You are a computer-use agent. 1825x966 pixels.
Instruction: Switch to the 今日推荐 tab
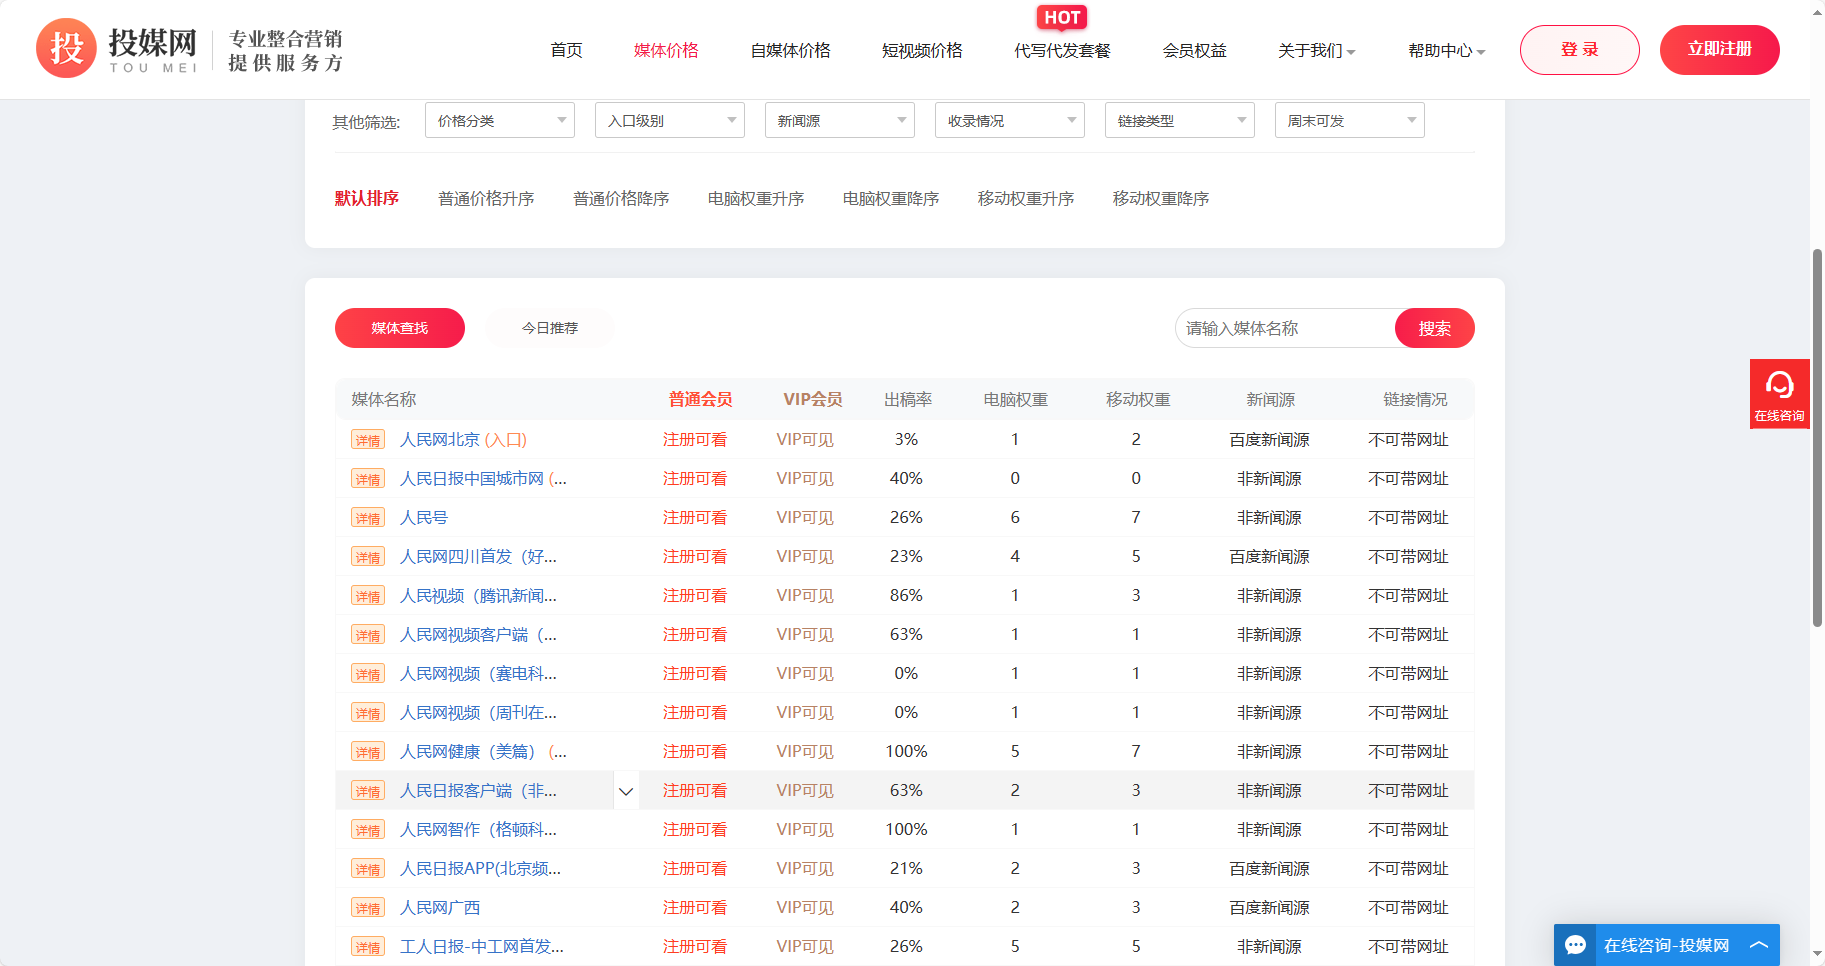click(x=550, y=328)
